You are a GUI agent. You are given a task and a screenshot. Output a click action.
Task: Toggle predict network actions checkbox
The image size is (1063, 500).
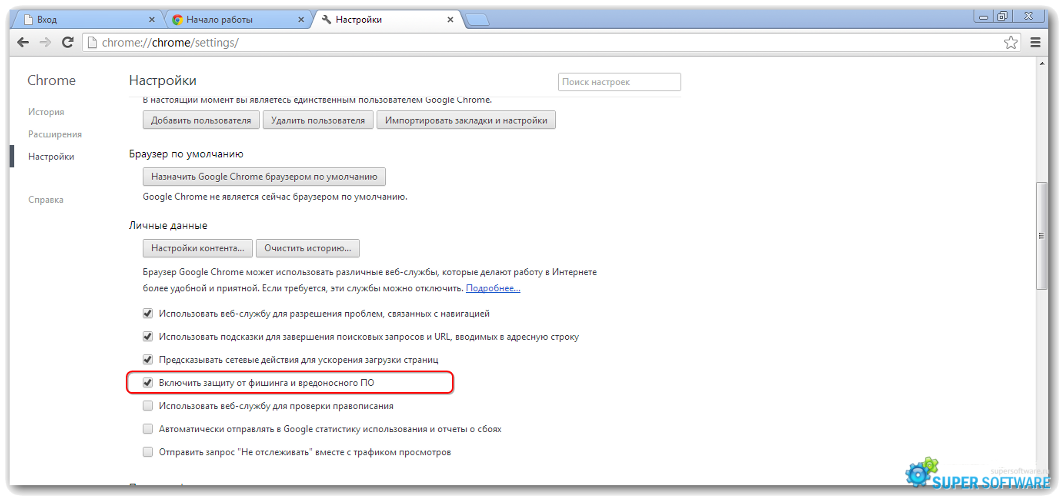coord(148,359)
